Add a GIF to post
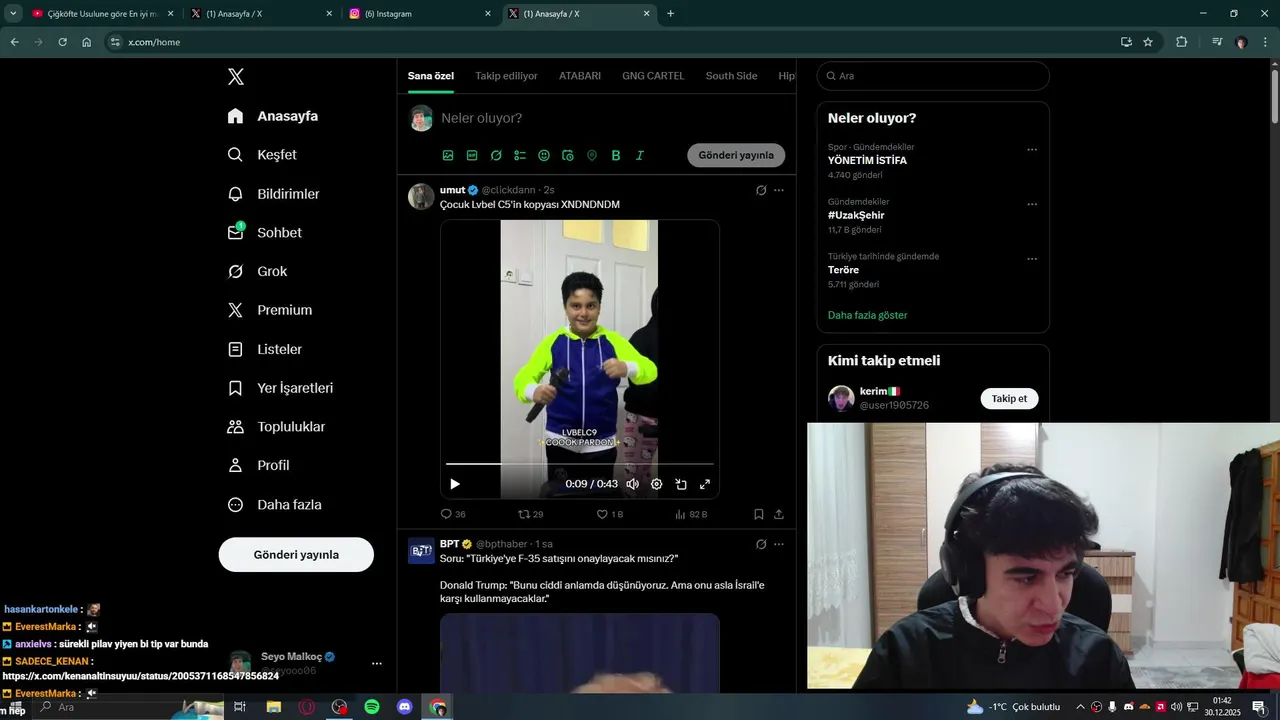This screenshot has width=1280, height=720. click(472, 156)
